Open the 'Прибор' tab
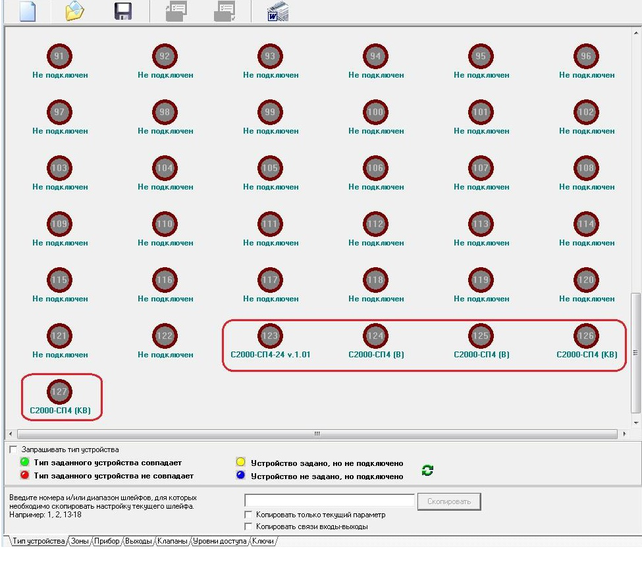 [x=106, y=541]
